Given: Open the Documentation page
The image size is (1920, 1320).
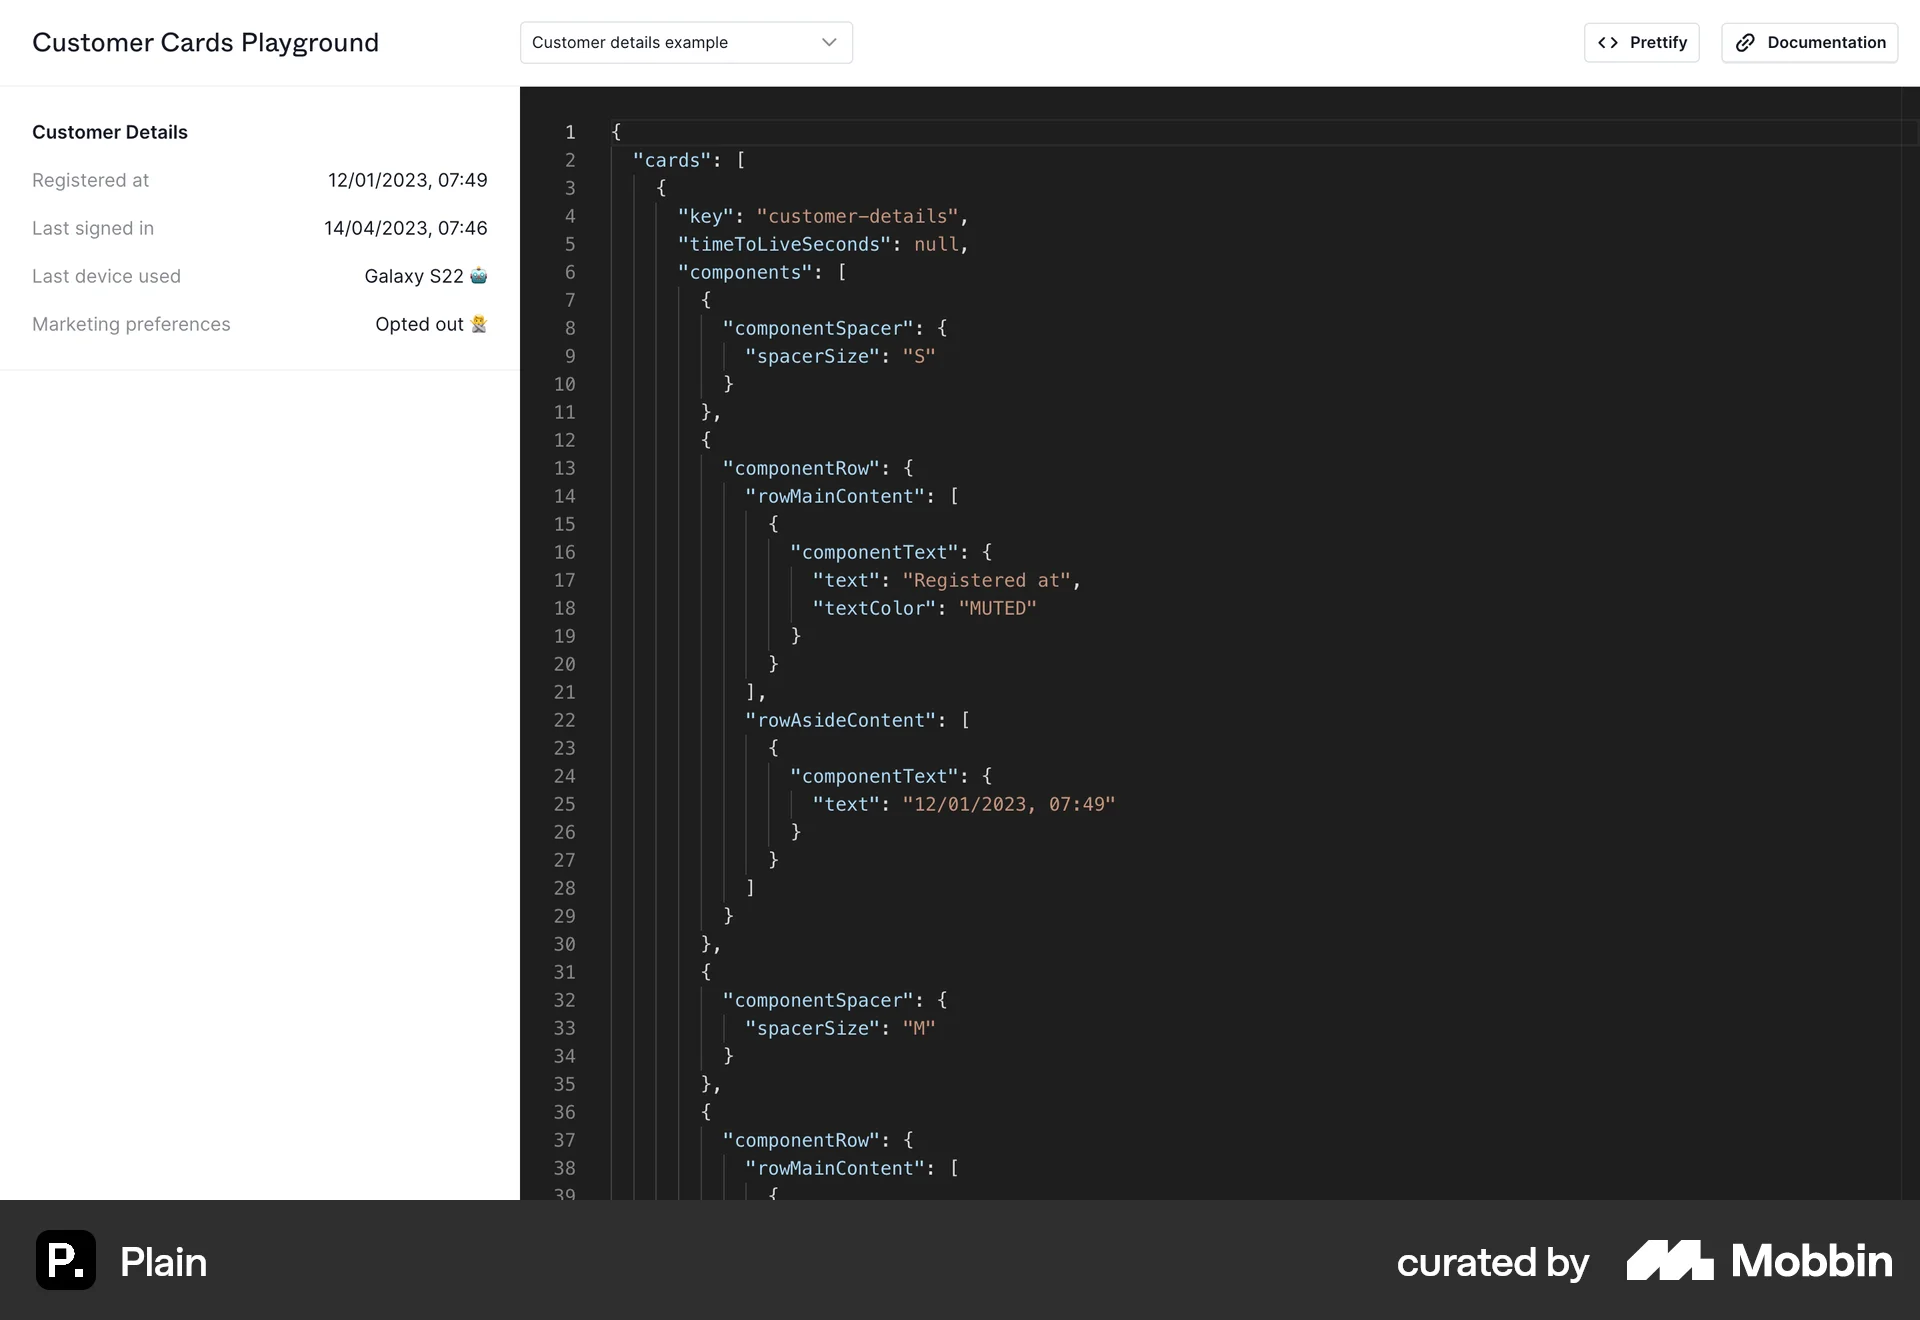Looking at the screenshot, I should click(x=1809, y=42).
